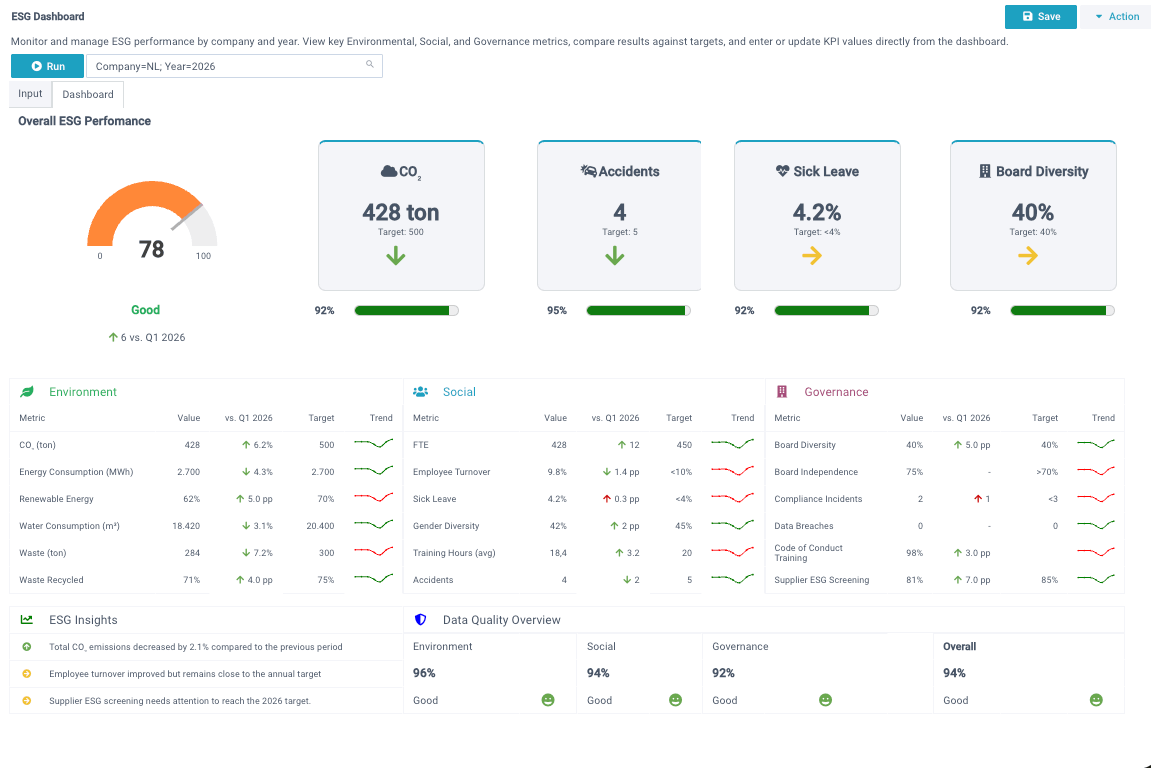Click the Environment leaf icon
This screenshot has width=1151, height=768.
27,392
